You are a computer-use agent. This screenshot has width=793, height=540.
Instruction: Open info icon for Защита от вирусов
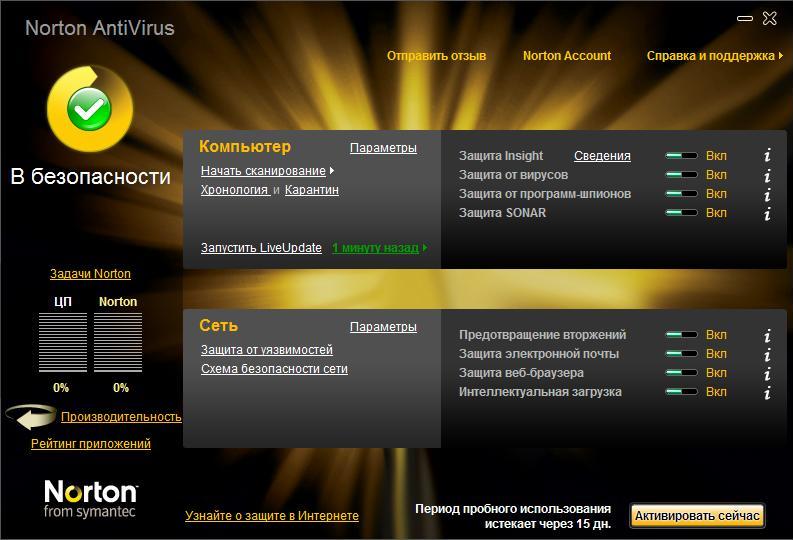tap(767, 175)
